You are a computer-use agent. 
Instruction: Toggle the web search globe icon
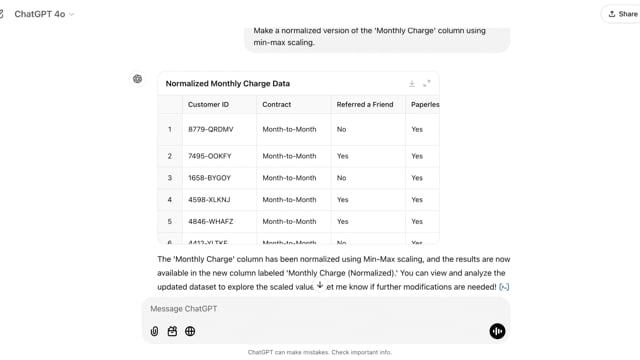tap(190, 331)
